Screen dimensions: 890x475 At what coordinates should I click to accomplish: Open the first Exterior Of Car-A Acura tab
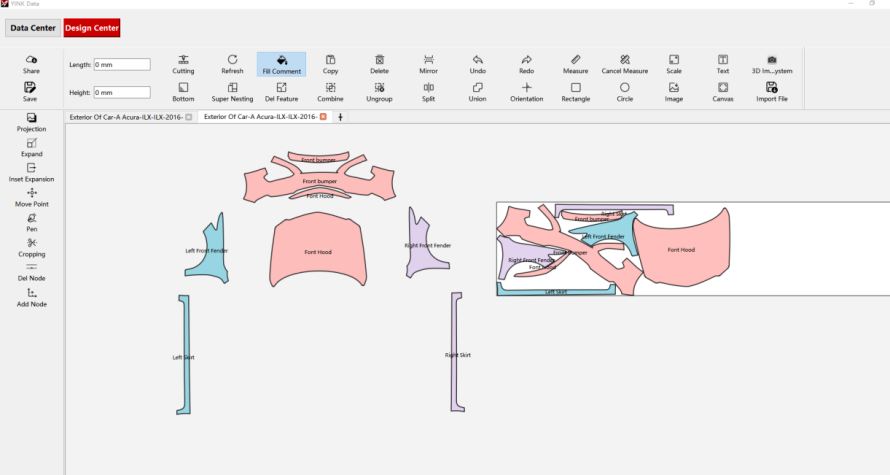click(x=126, y=117)
